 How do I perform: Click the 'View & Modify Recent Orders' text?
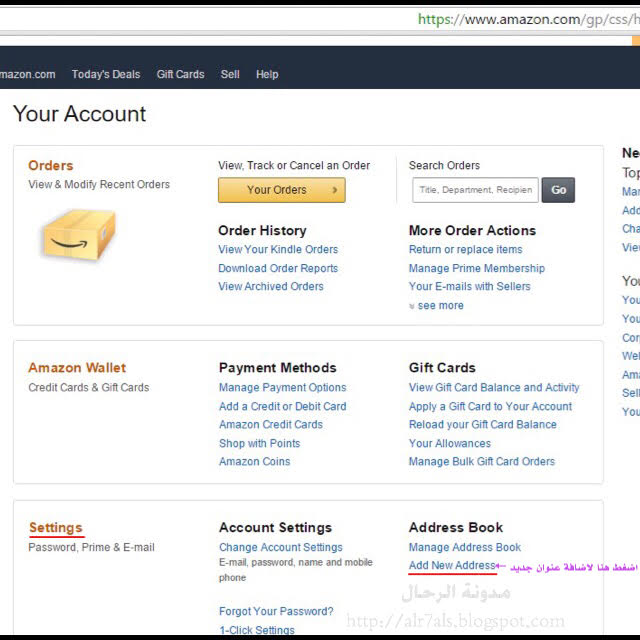(x=99, y=184)
